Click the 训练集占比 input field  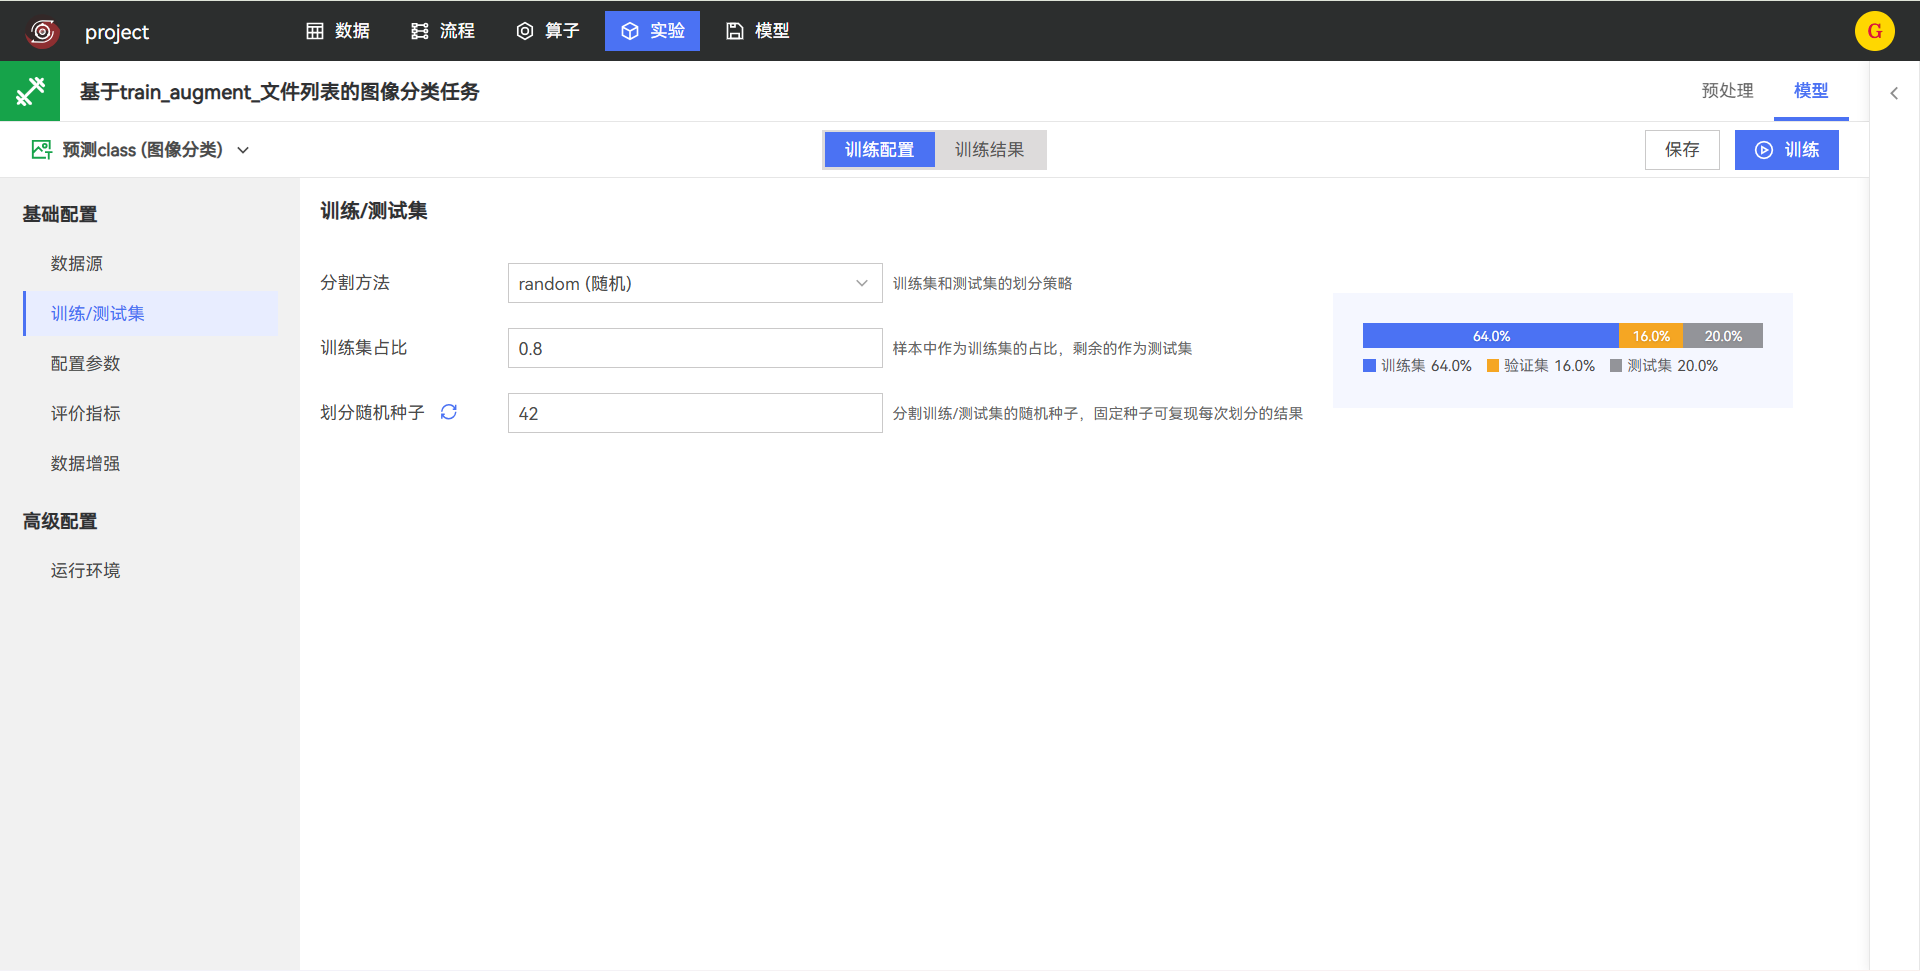coord(695,348)
